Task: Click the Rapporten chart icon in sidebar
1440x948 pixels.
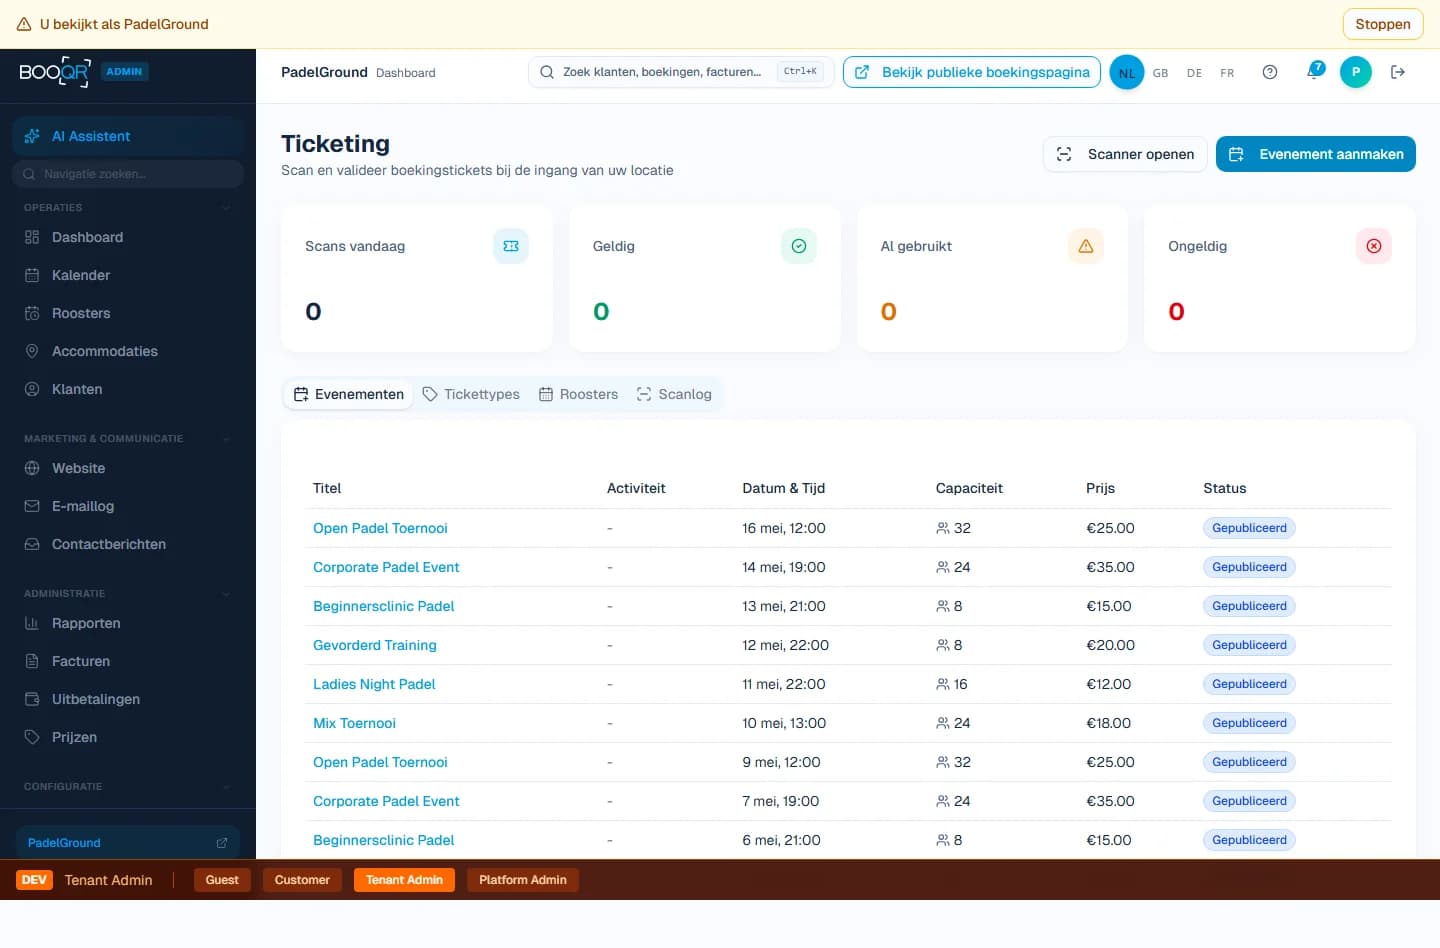Action: tap(32, 623)
